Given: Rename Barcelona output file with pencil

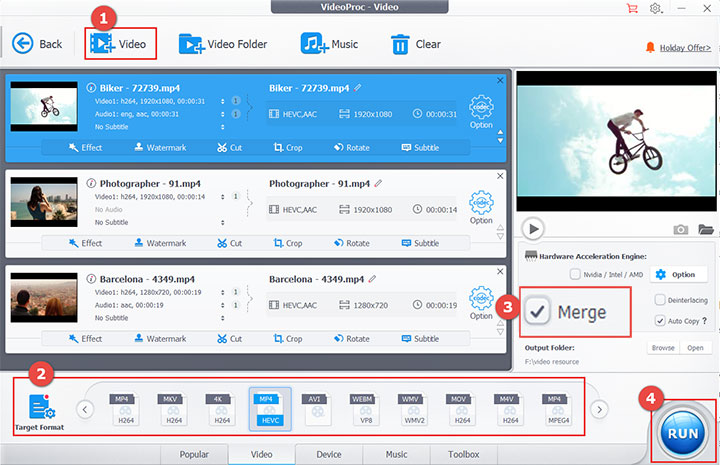Looking at the screenshot, I should coord(372,279).
